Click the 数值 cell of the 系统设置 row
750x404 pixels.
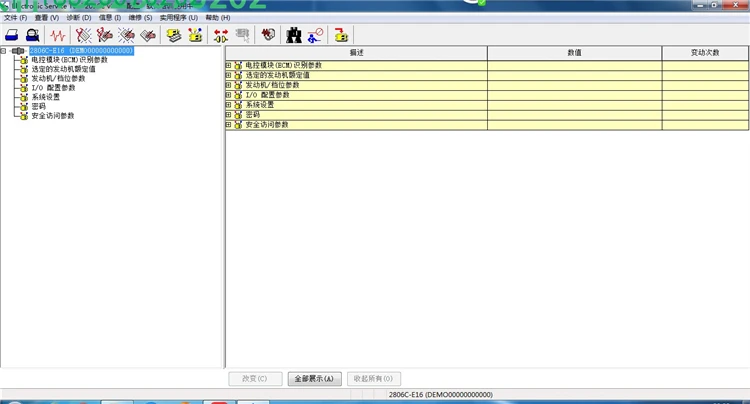[574, 105]
